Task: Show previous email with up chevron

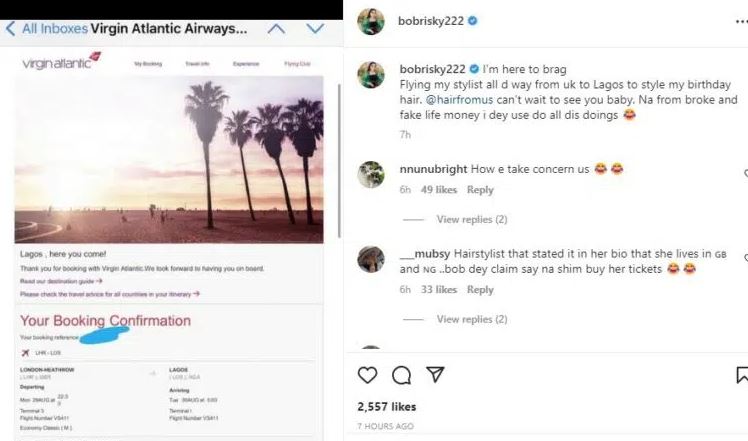Action: (276, 29)
